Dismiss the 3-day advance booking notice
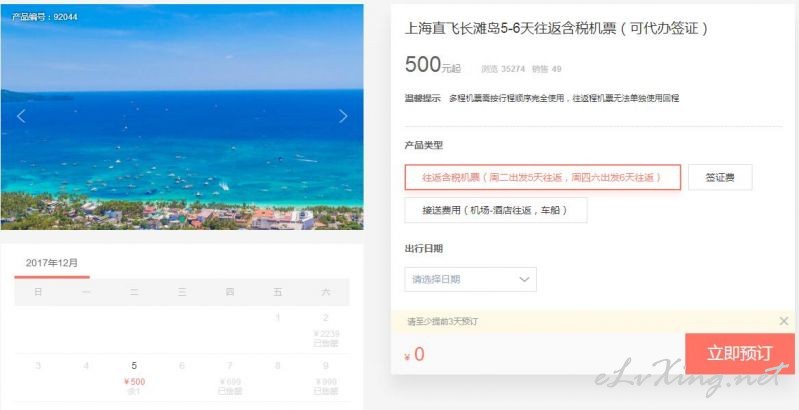The image size is (799, 410). (x=784, y=321)
